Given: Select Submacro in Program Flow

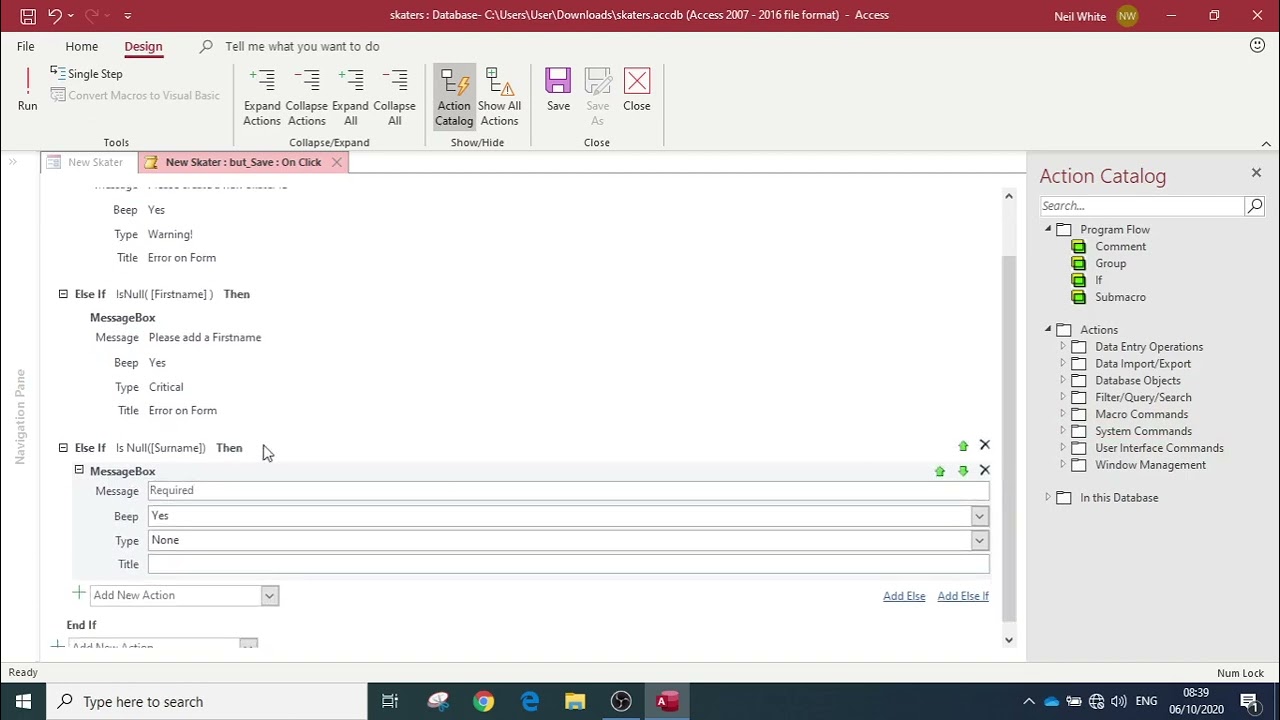Looking at the screenshot, I should tap(1120, 297).
